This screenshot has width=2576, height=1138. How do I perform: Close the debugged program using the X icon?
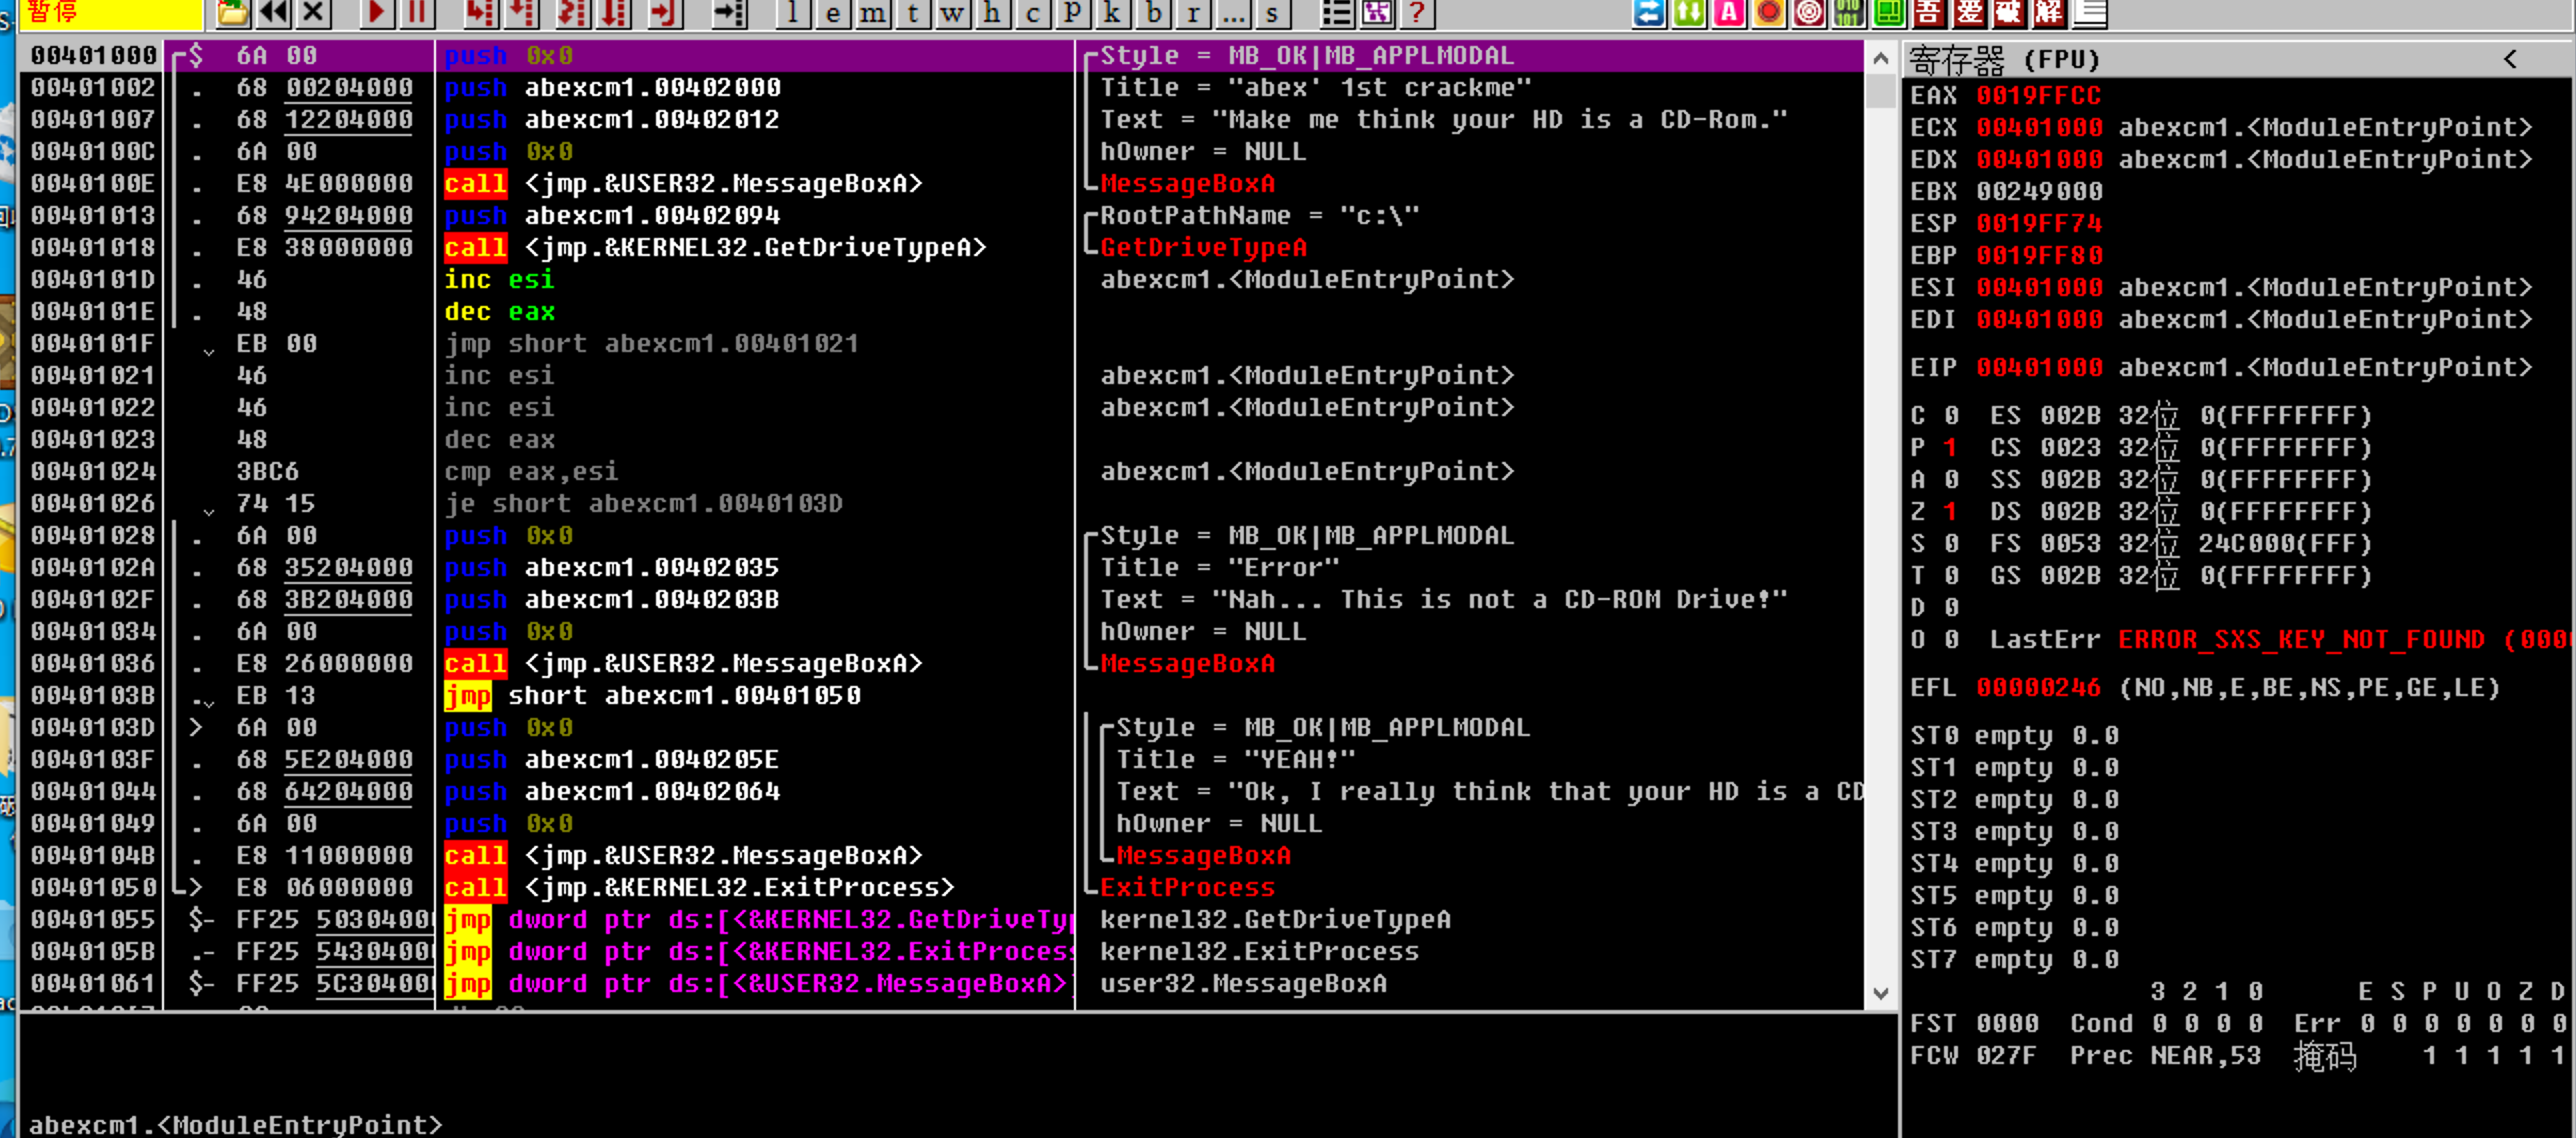tap(313, 13)
